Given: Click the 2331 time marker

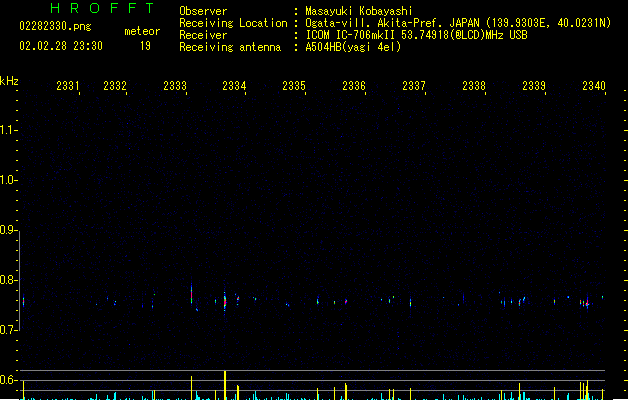Looking at the screenshot, I should click(68, 86).
